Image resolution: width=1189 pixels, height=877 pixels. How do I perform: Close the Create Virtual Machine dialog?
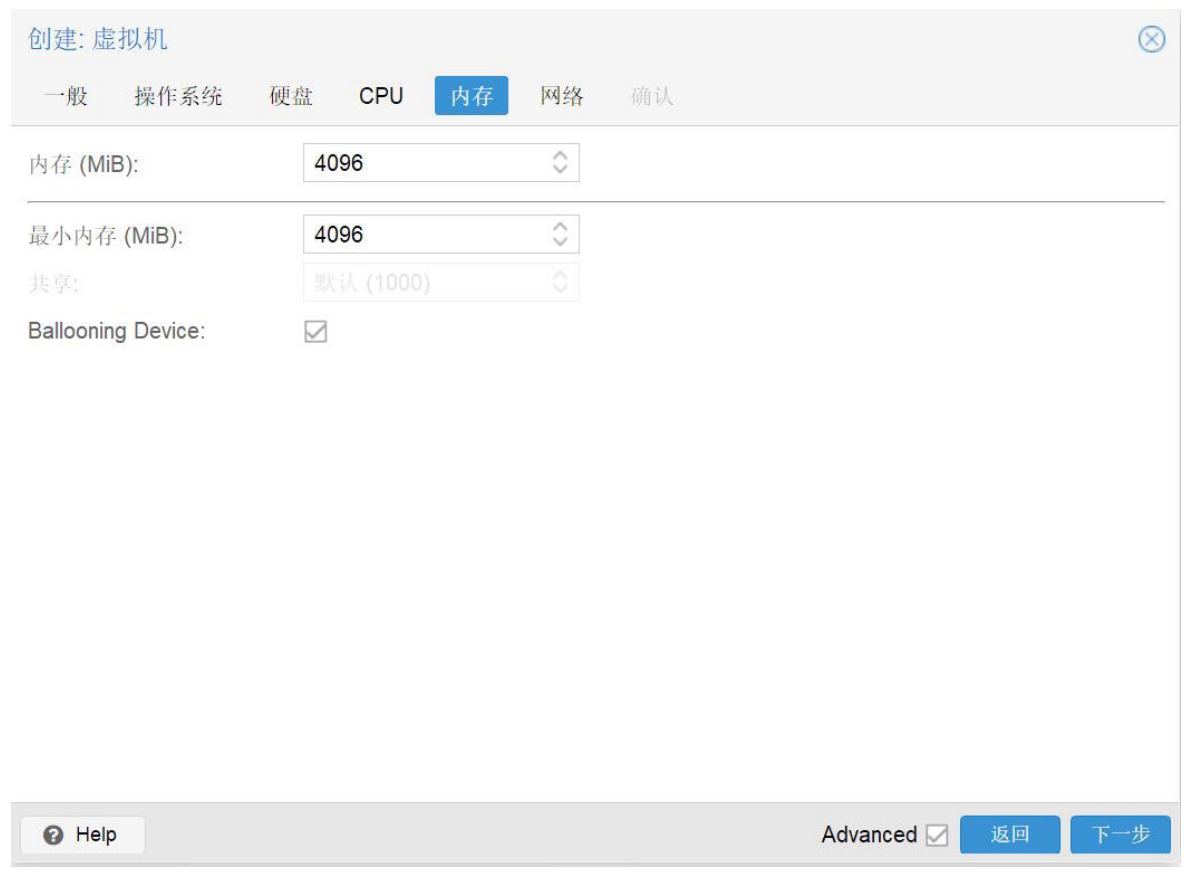(x=1152, y=40)
